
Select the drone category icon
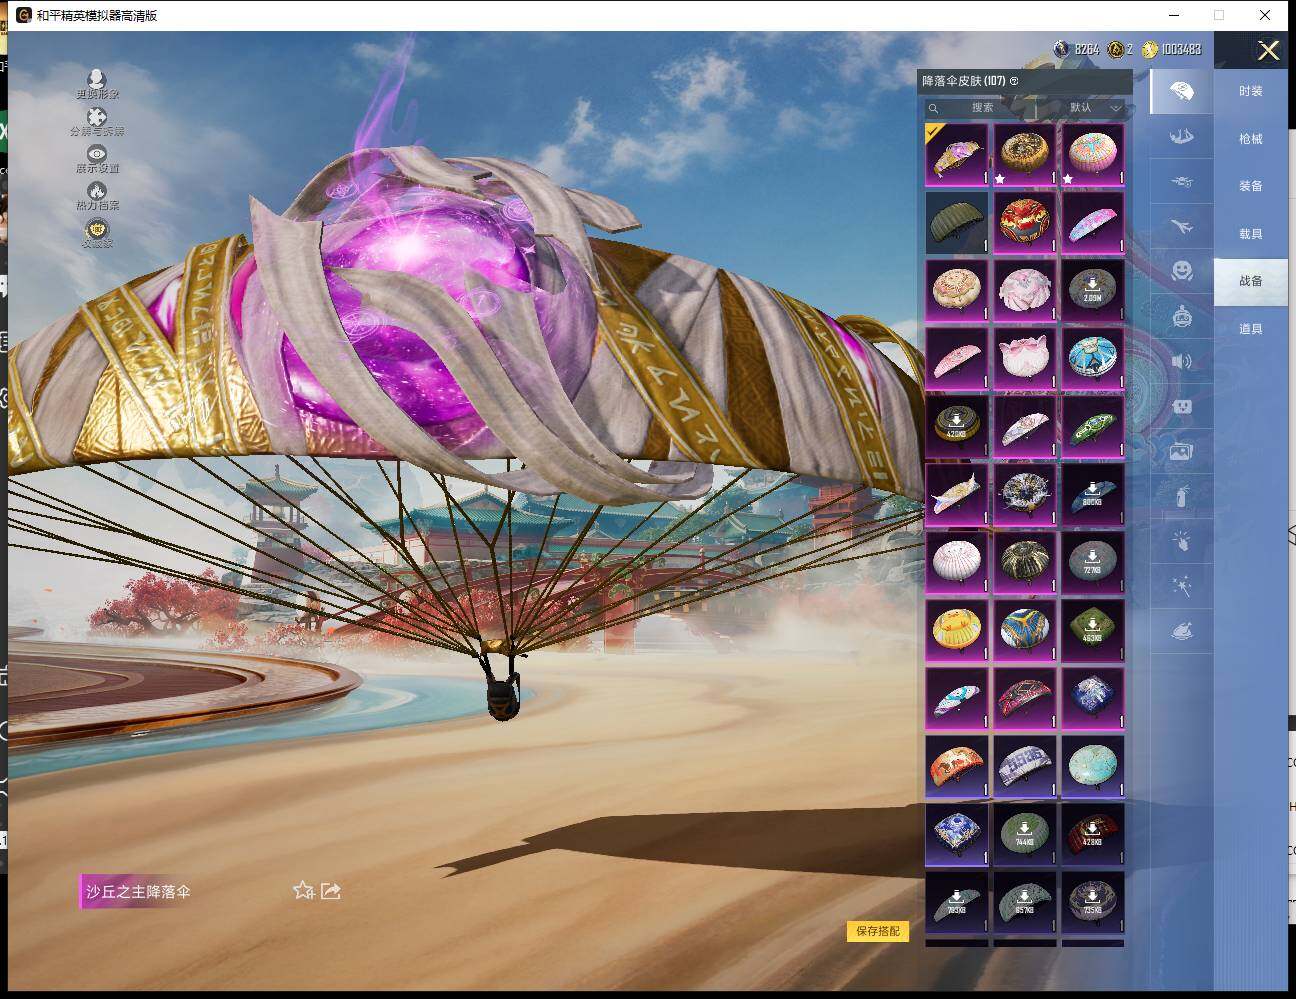pyautogui.click(x=1181, y=182)
